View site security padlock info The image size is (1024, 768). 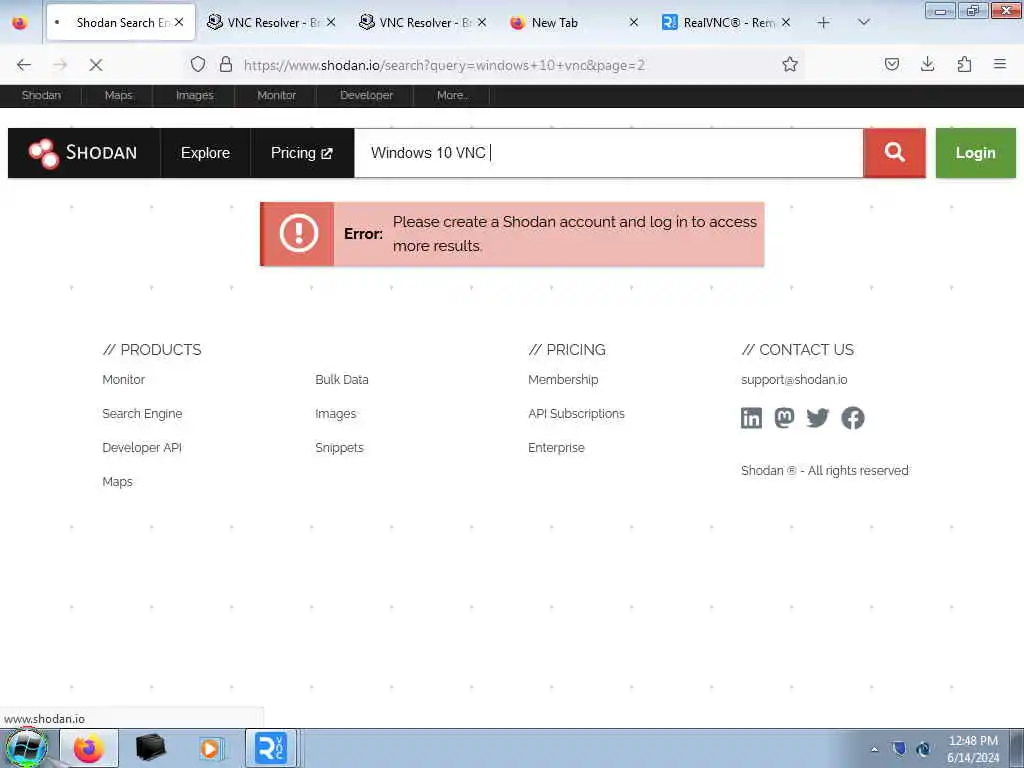(x=225, y=64)
